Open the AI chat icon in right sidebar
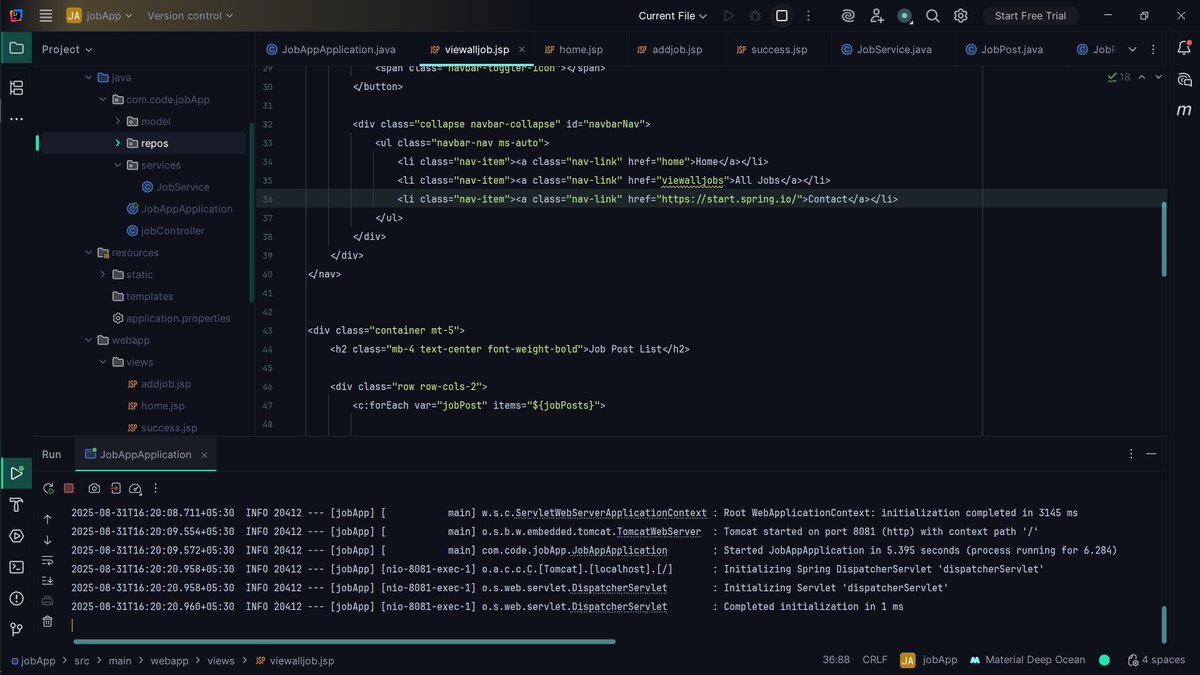The height and width of the screenshot is (675, 1200). click(1184, 79)
